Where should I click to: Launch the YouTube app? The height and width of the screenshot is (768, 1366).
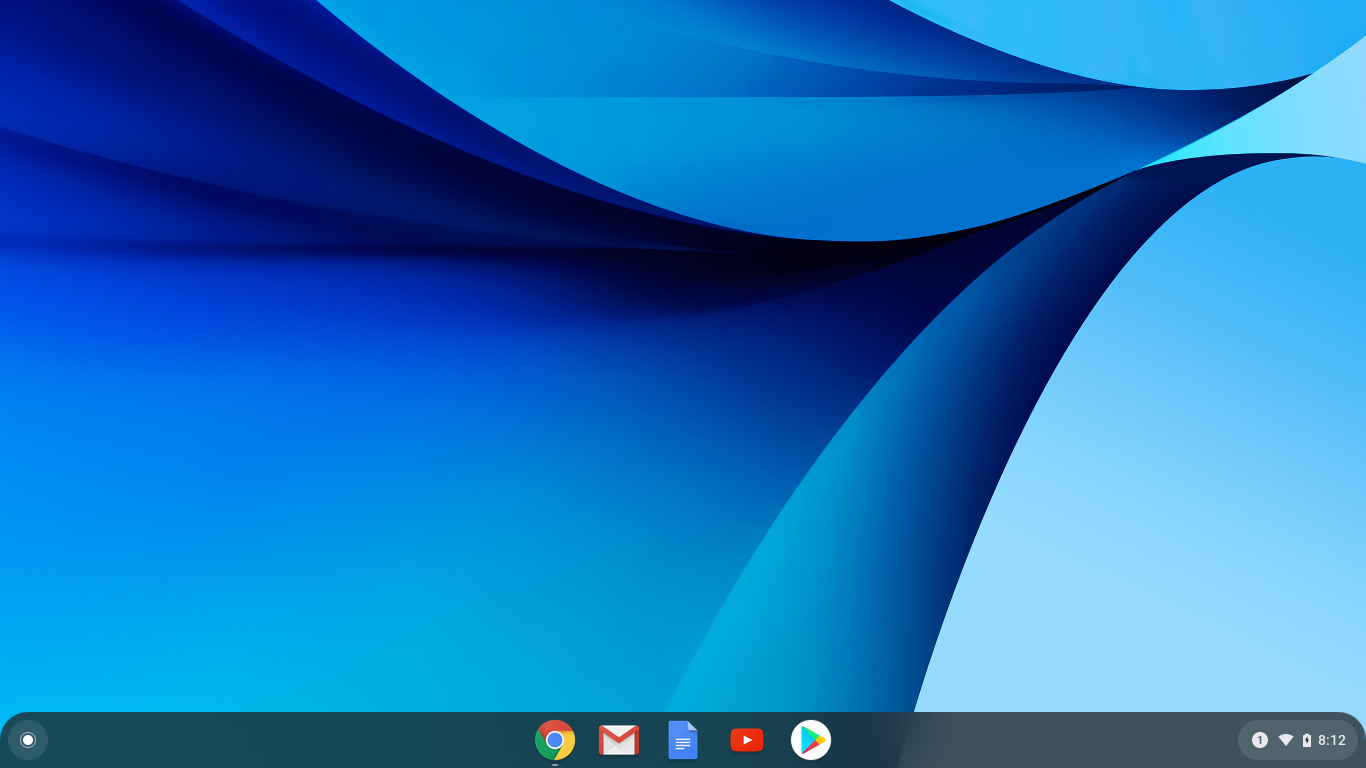[x=747, y=740]
